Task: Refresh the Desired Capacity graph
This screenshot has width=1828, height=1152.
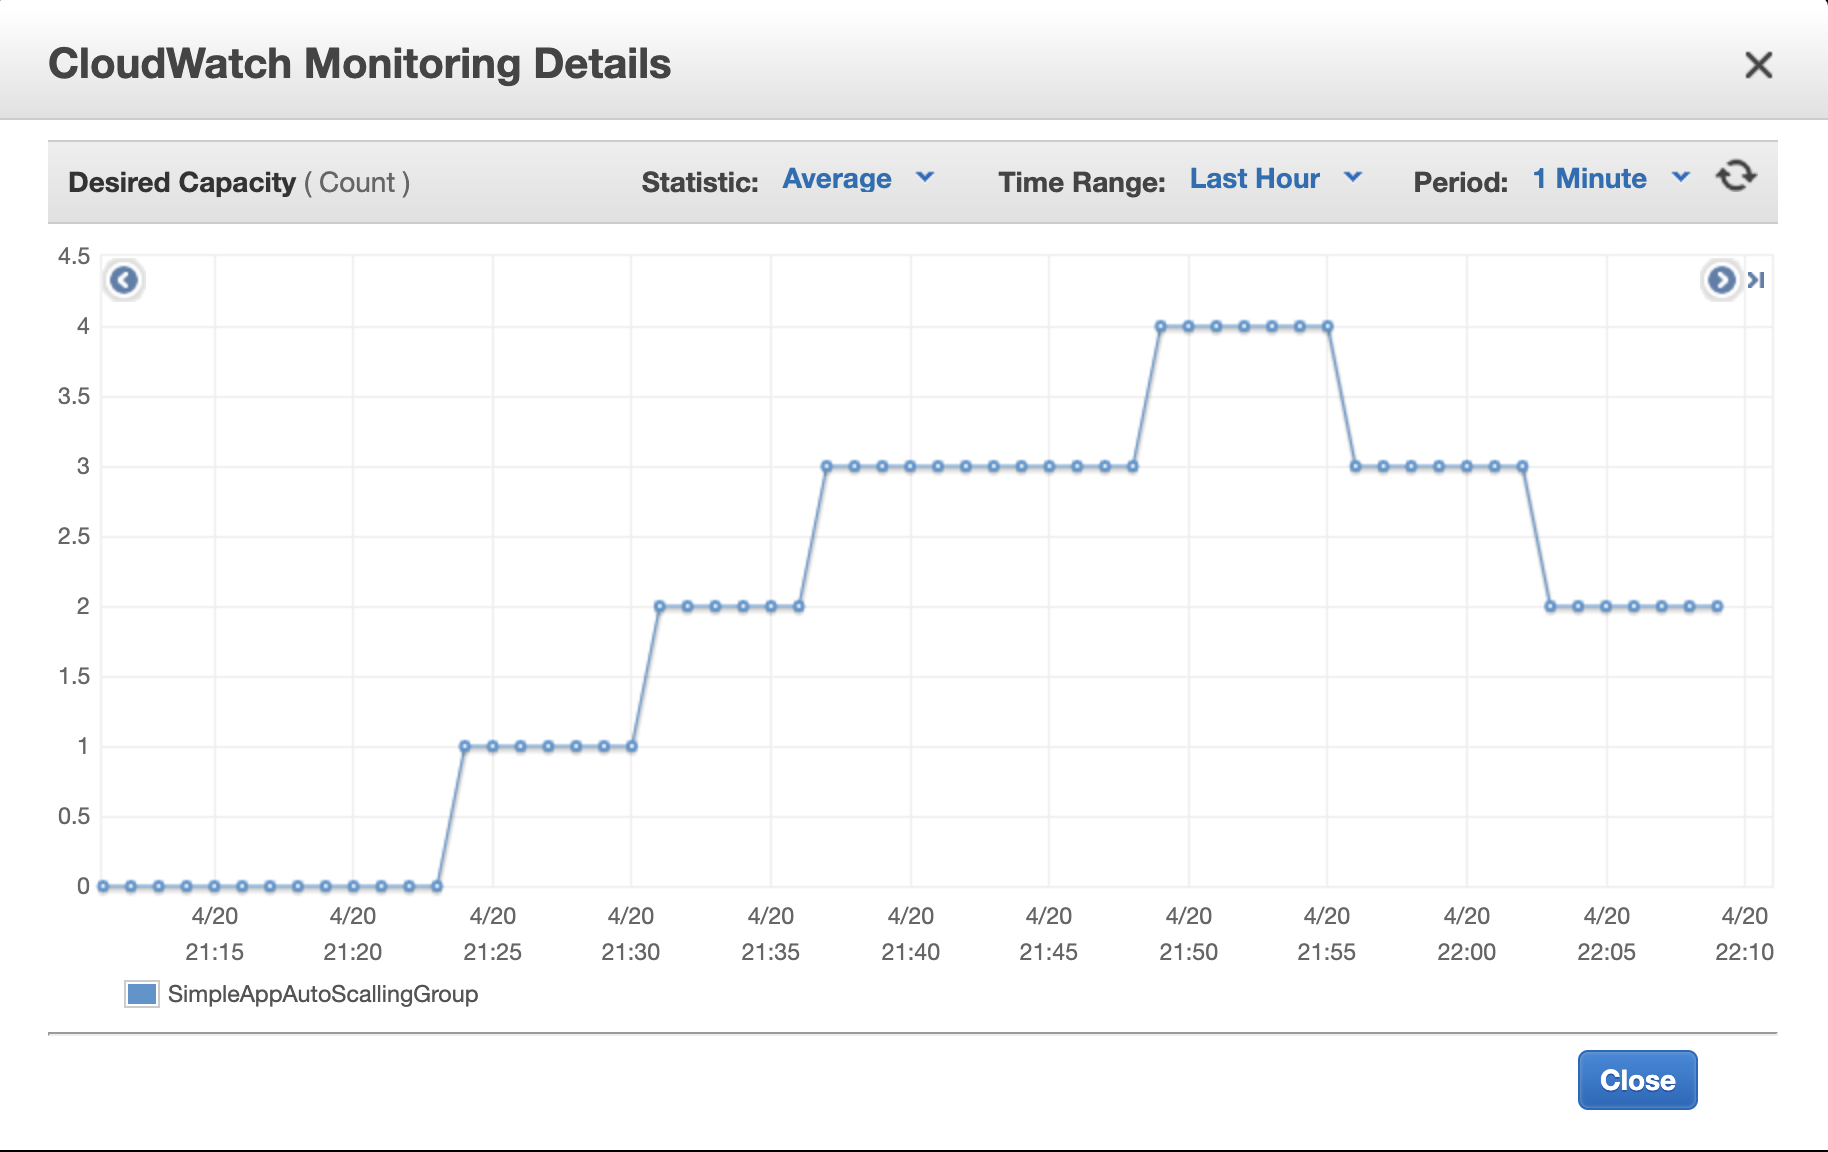Action: pyautogui.click(x=1736, y=176)
